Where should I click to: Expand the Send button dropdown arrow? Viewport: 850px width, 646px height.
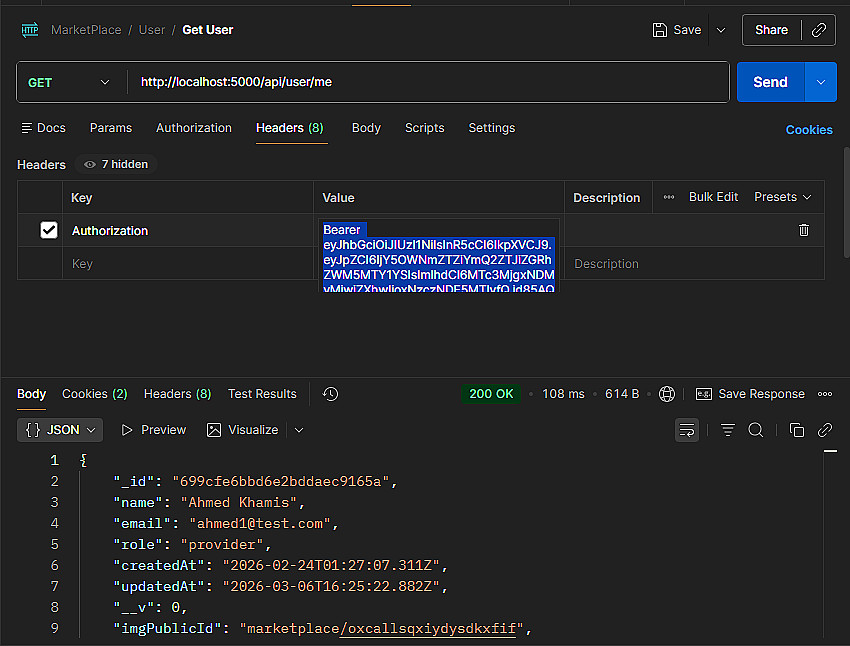pyautogui.click(x=821, y=82)
